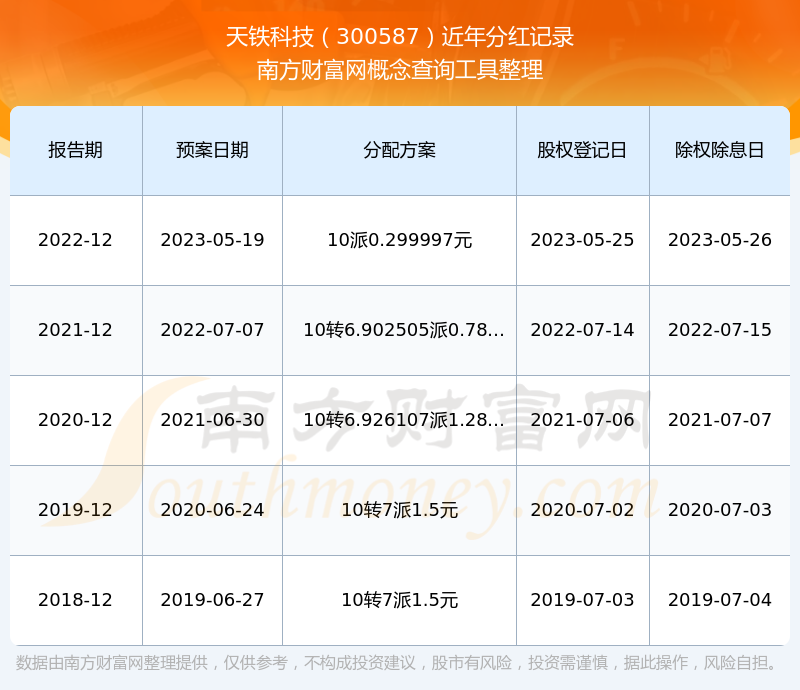Select plan 10转7派1.5元 in 2018-12 row
Screen dimensions: 800x690
[399, 600]
